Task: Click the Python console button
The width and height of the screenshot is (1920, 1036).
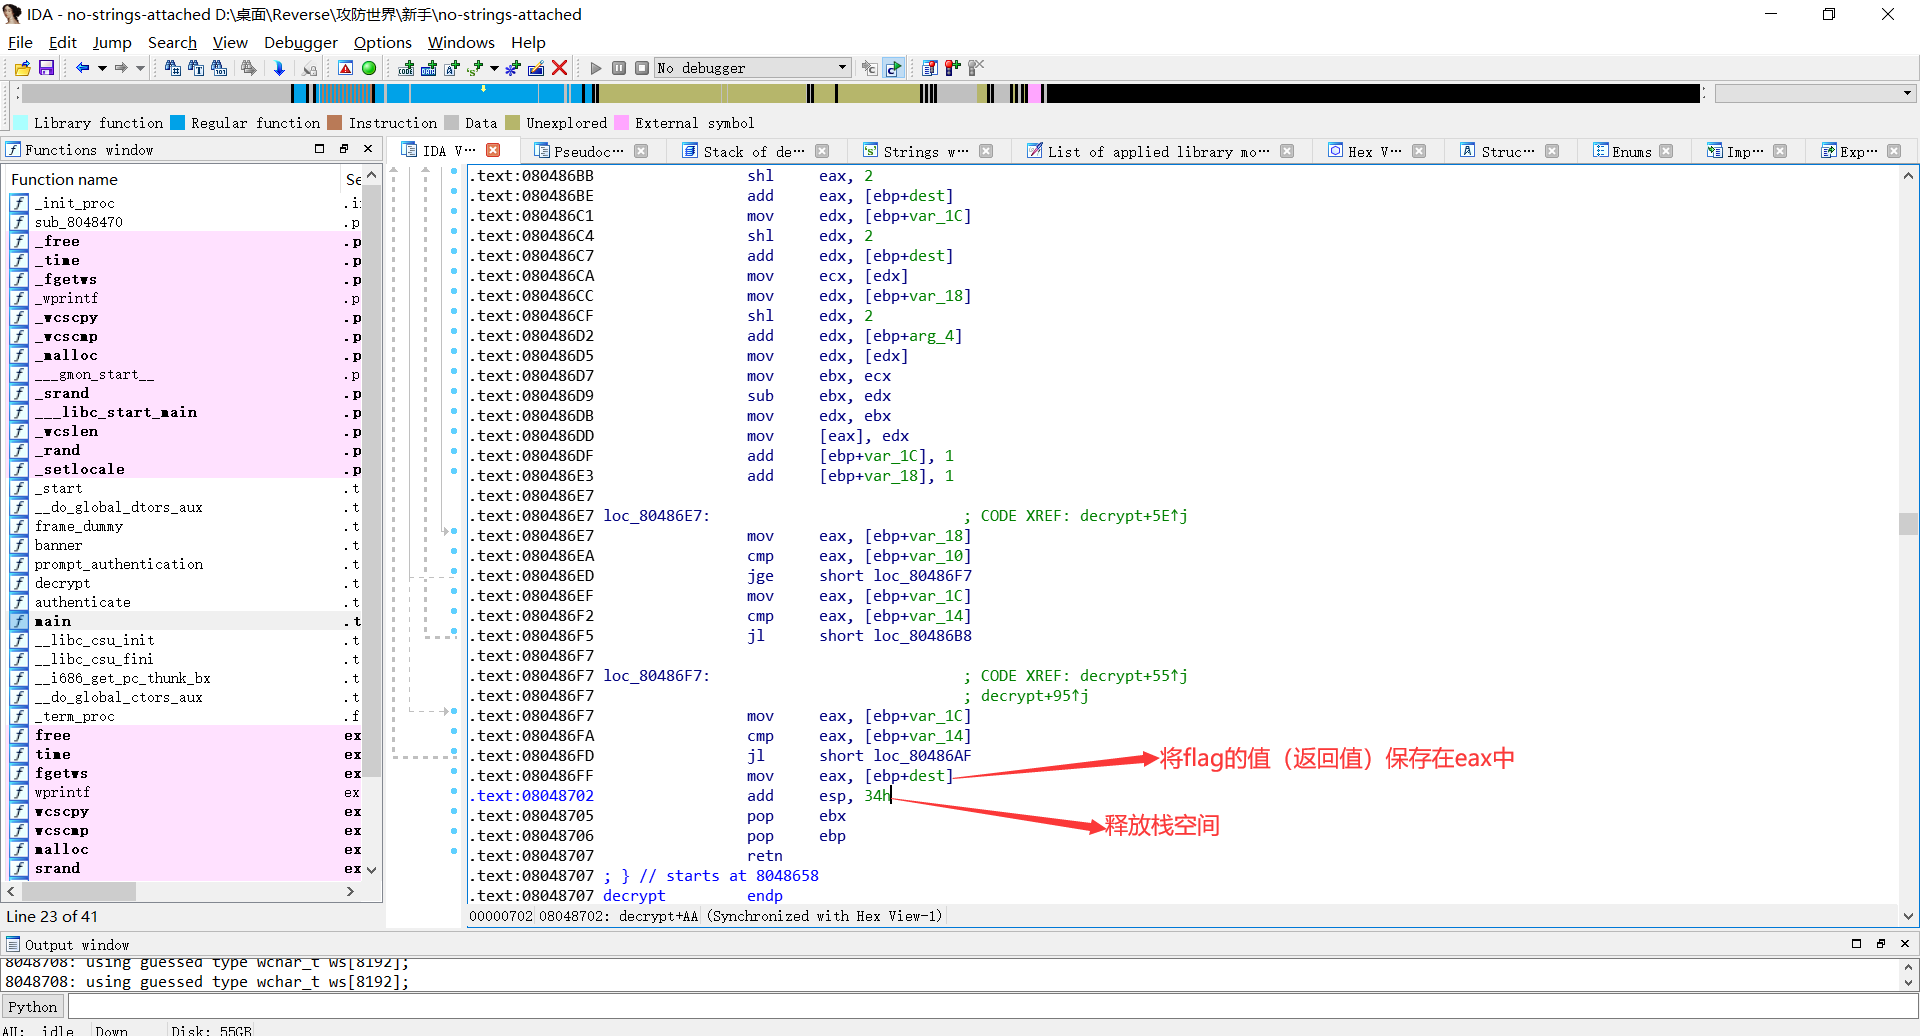Action: (x=33, y=1007)
